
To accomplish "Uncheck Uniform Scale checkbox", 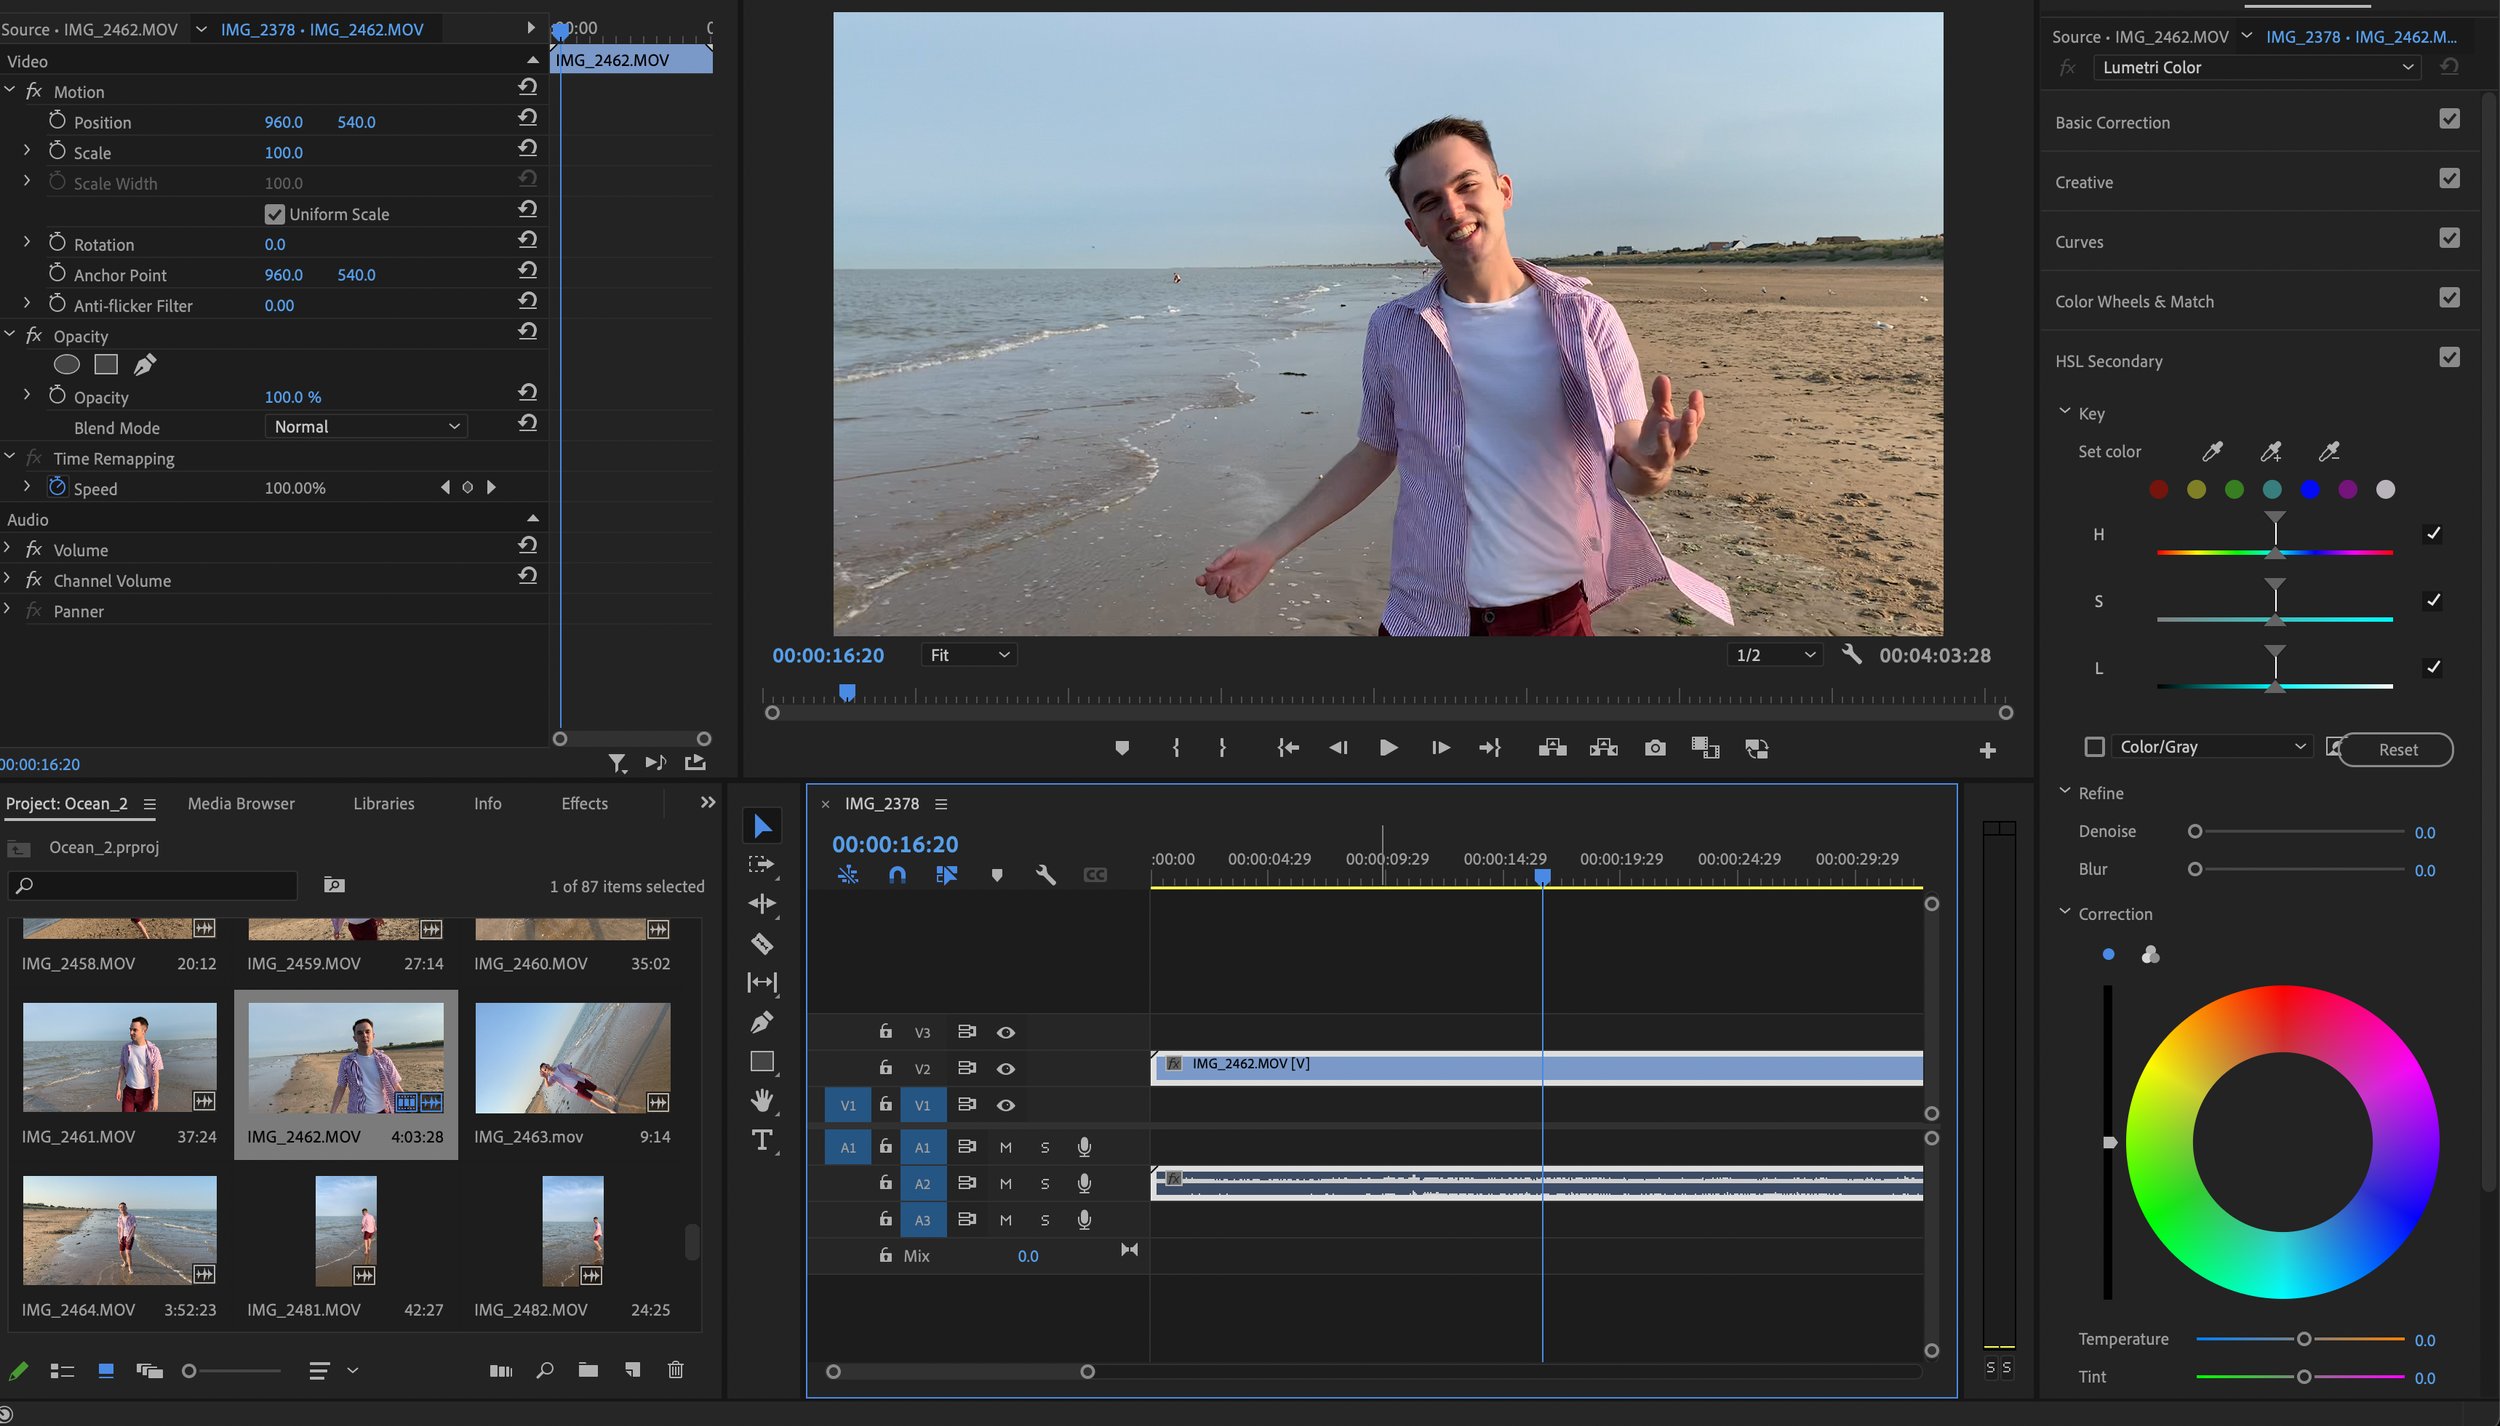I will point(274,214).
